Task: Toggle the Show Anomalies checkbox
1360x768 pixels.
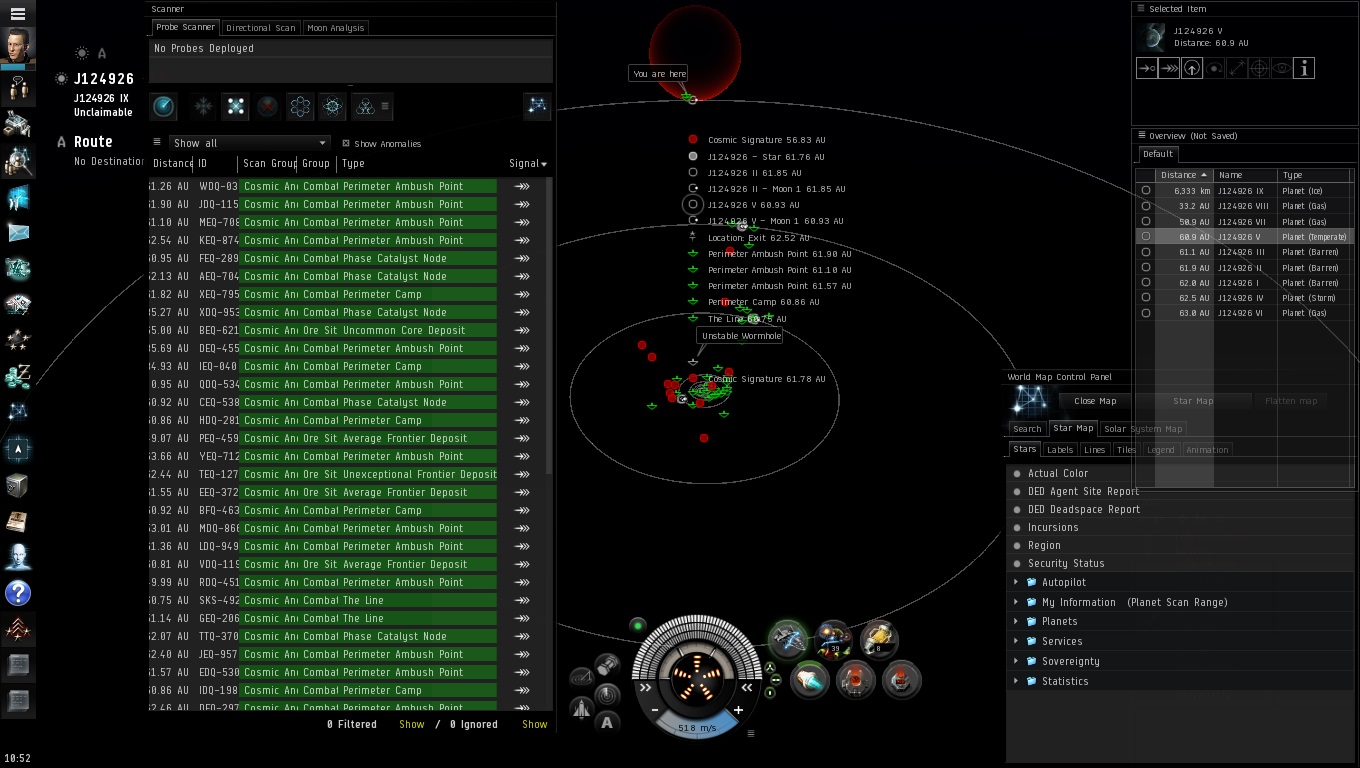Action: click(346, 143)
